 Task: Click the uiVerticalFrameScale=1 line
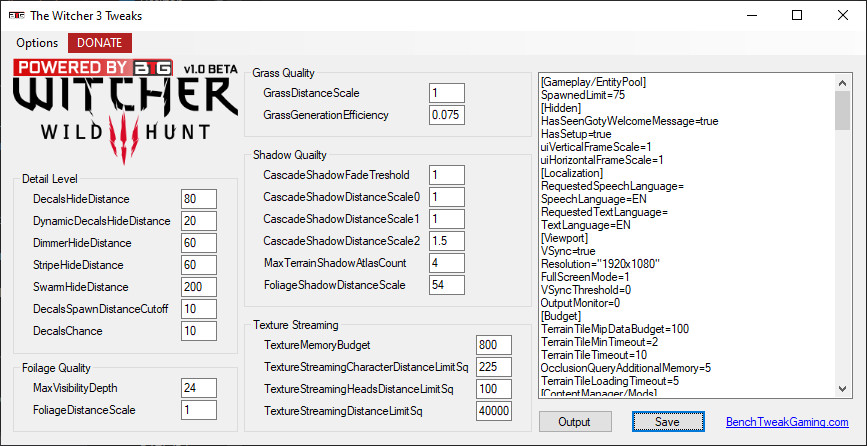(596, 147)
